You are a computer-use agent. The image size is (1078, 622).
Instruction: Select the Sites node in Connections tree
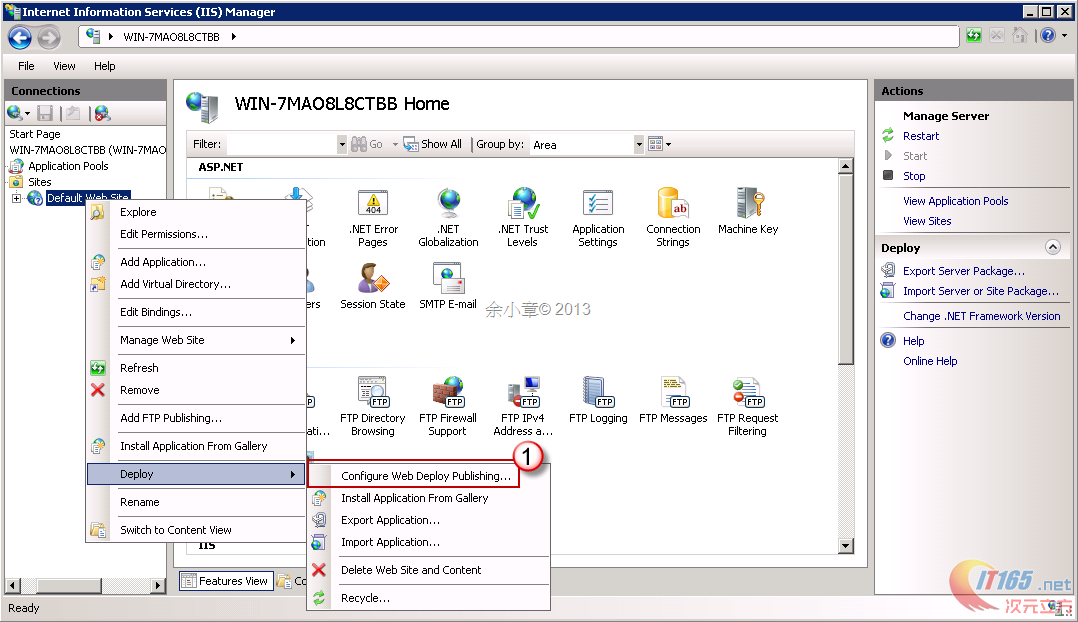[40, 182]
